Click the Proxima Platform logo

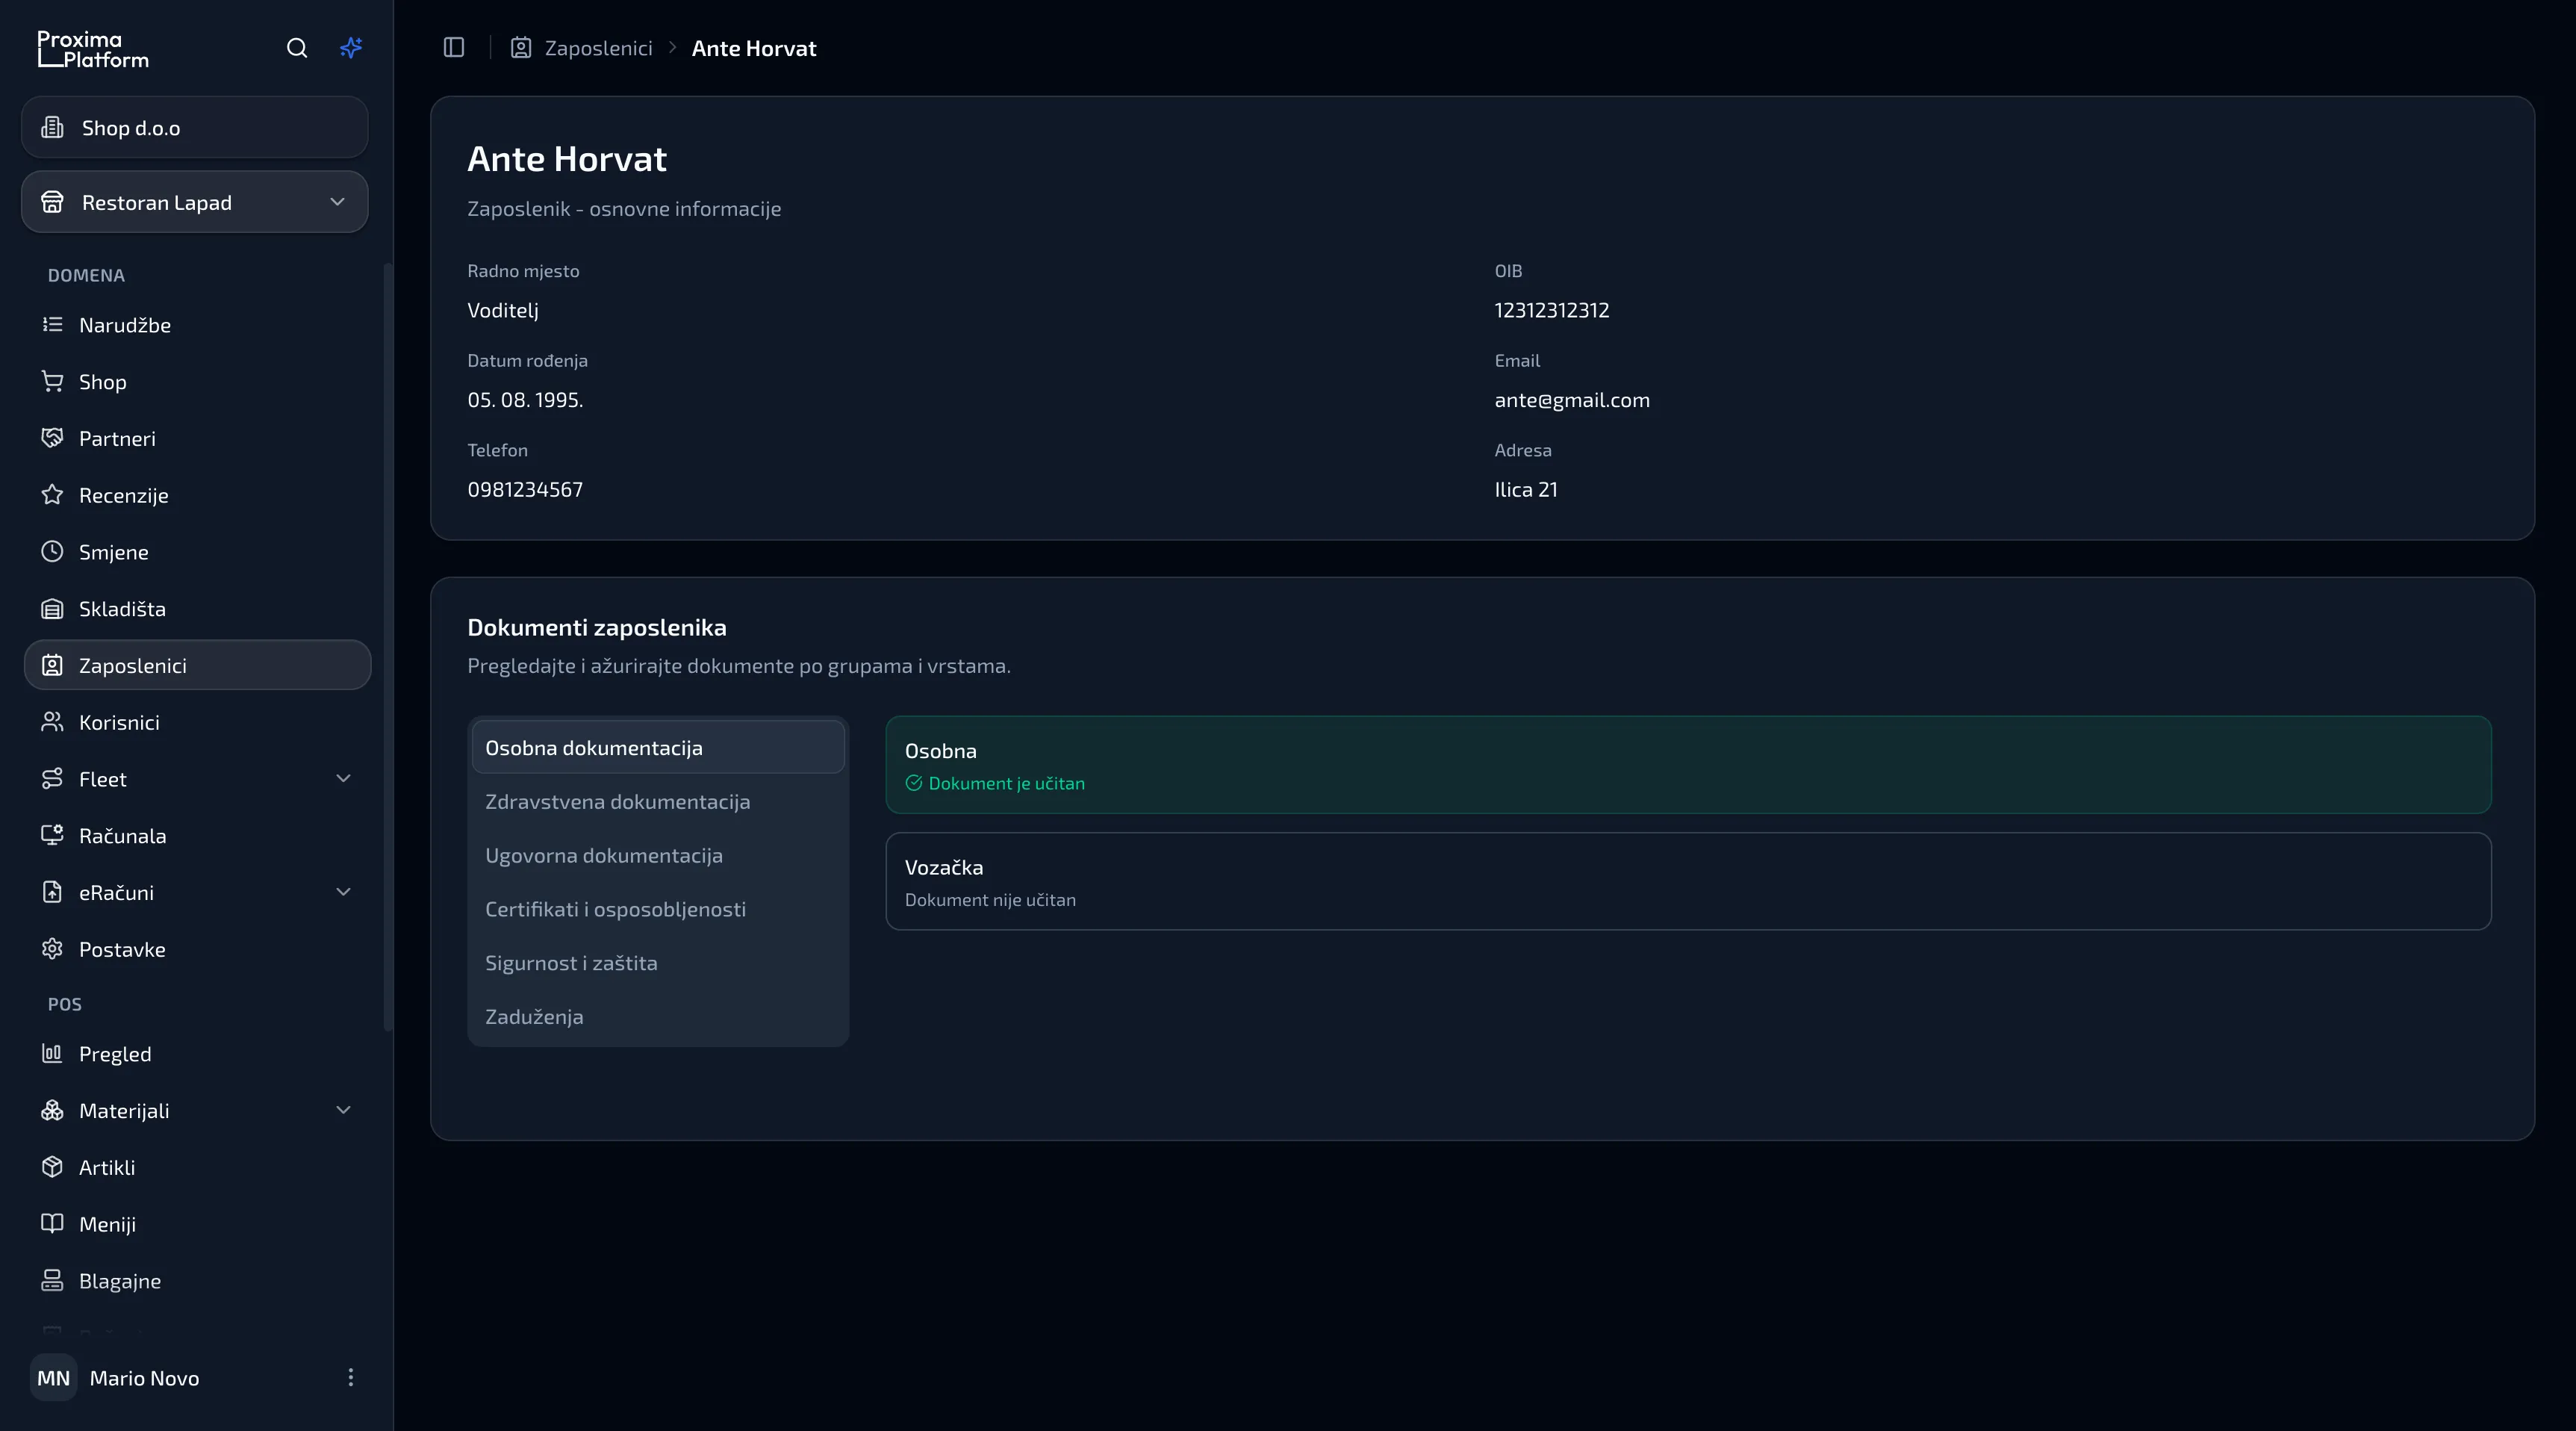[93, 49]
